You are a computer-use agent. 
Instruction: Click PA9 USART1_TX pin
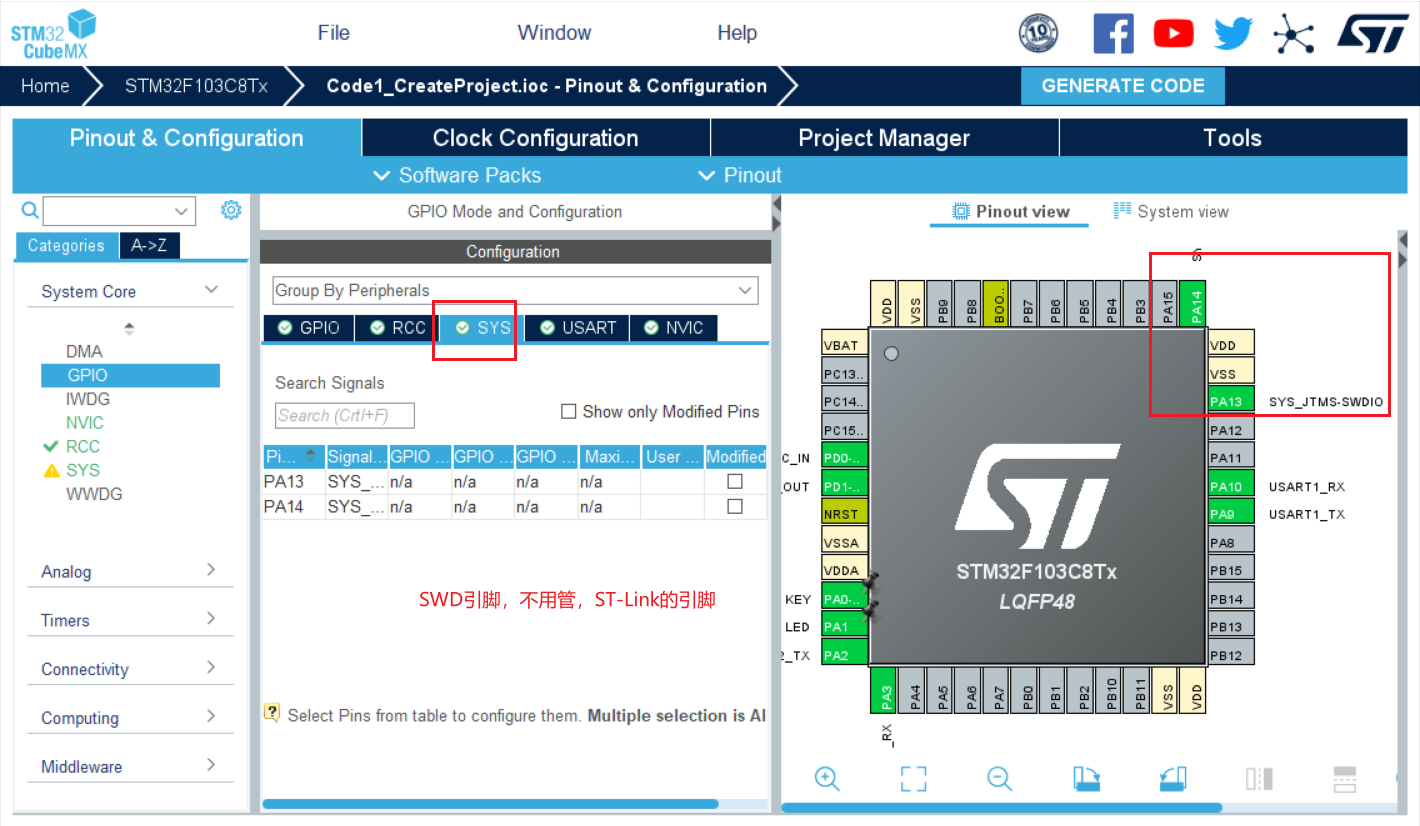point(1231,514)
